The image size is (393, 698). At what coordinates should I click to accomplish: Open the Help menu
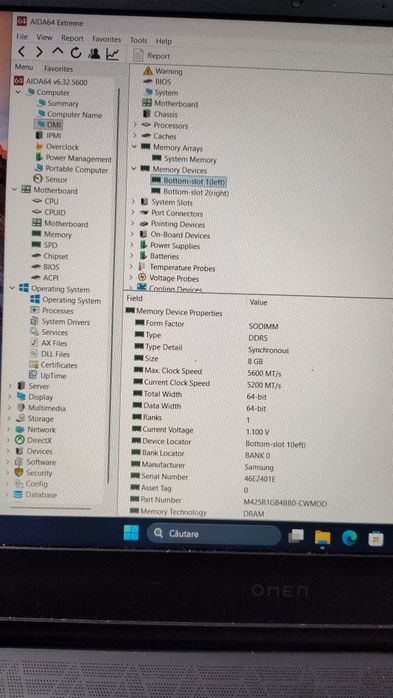163,41
